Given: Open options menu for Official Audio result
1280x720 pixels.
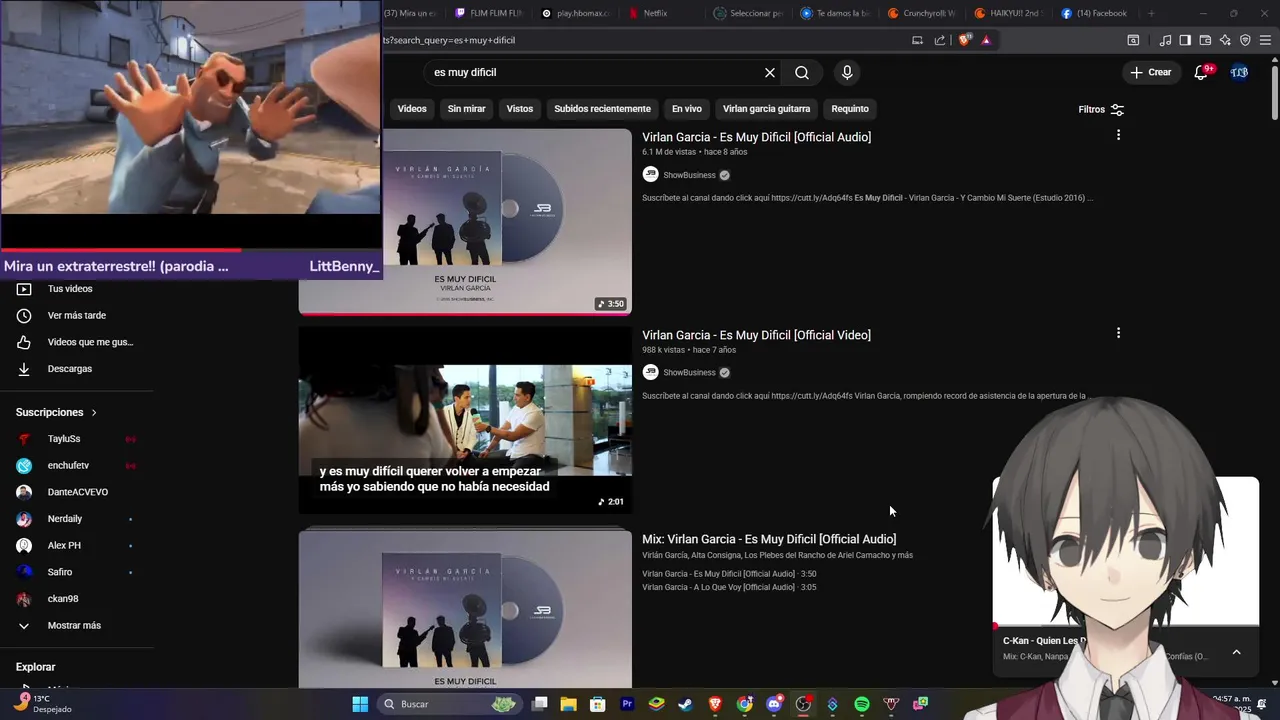Looking at the screenshot, I should 1118,135.
